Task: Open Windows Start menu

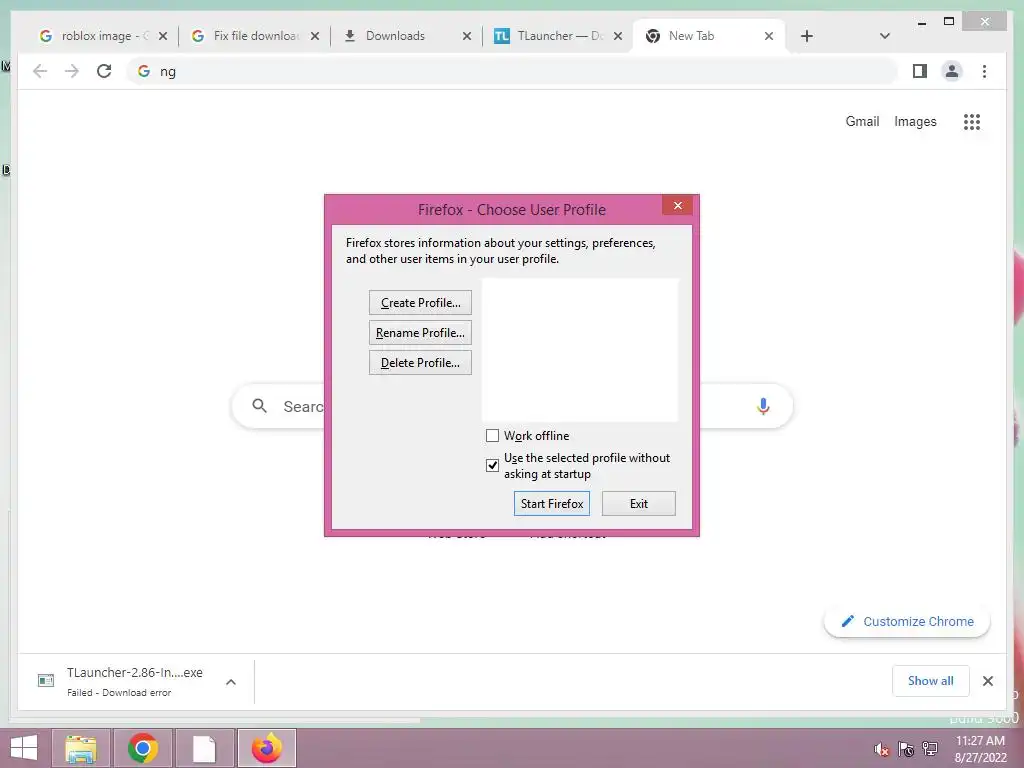Action: (24, 748)
